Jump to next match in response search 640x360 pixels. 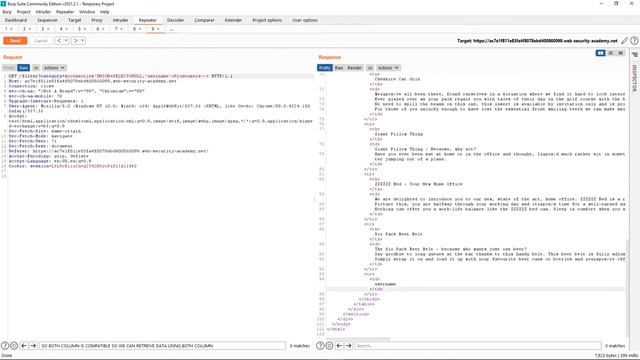click(349, 346)
